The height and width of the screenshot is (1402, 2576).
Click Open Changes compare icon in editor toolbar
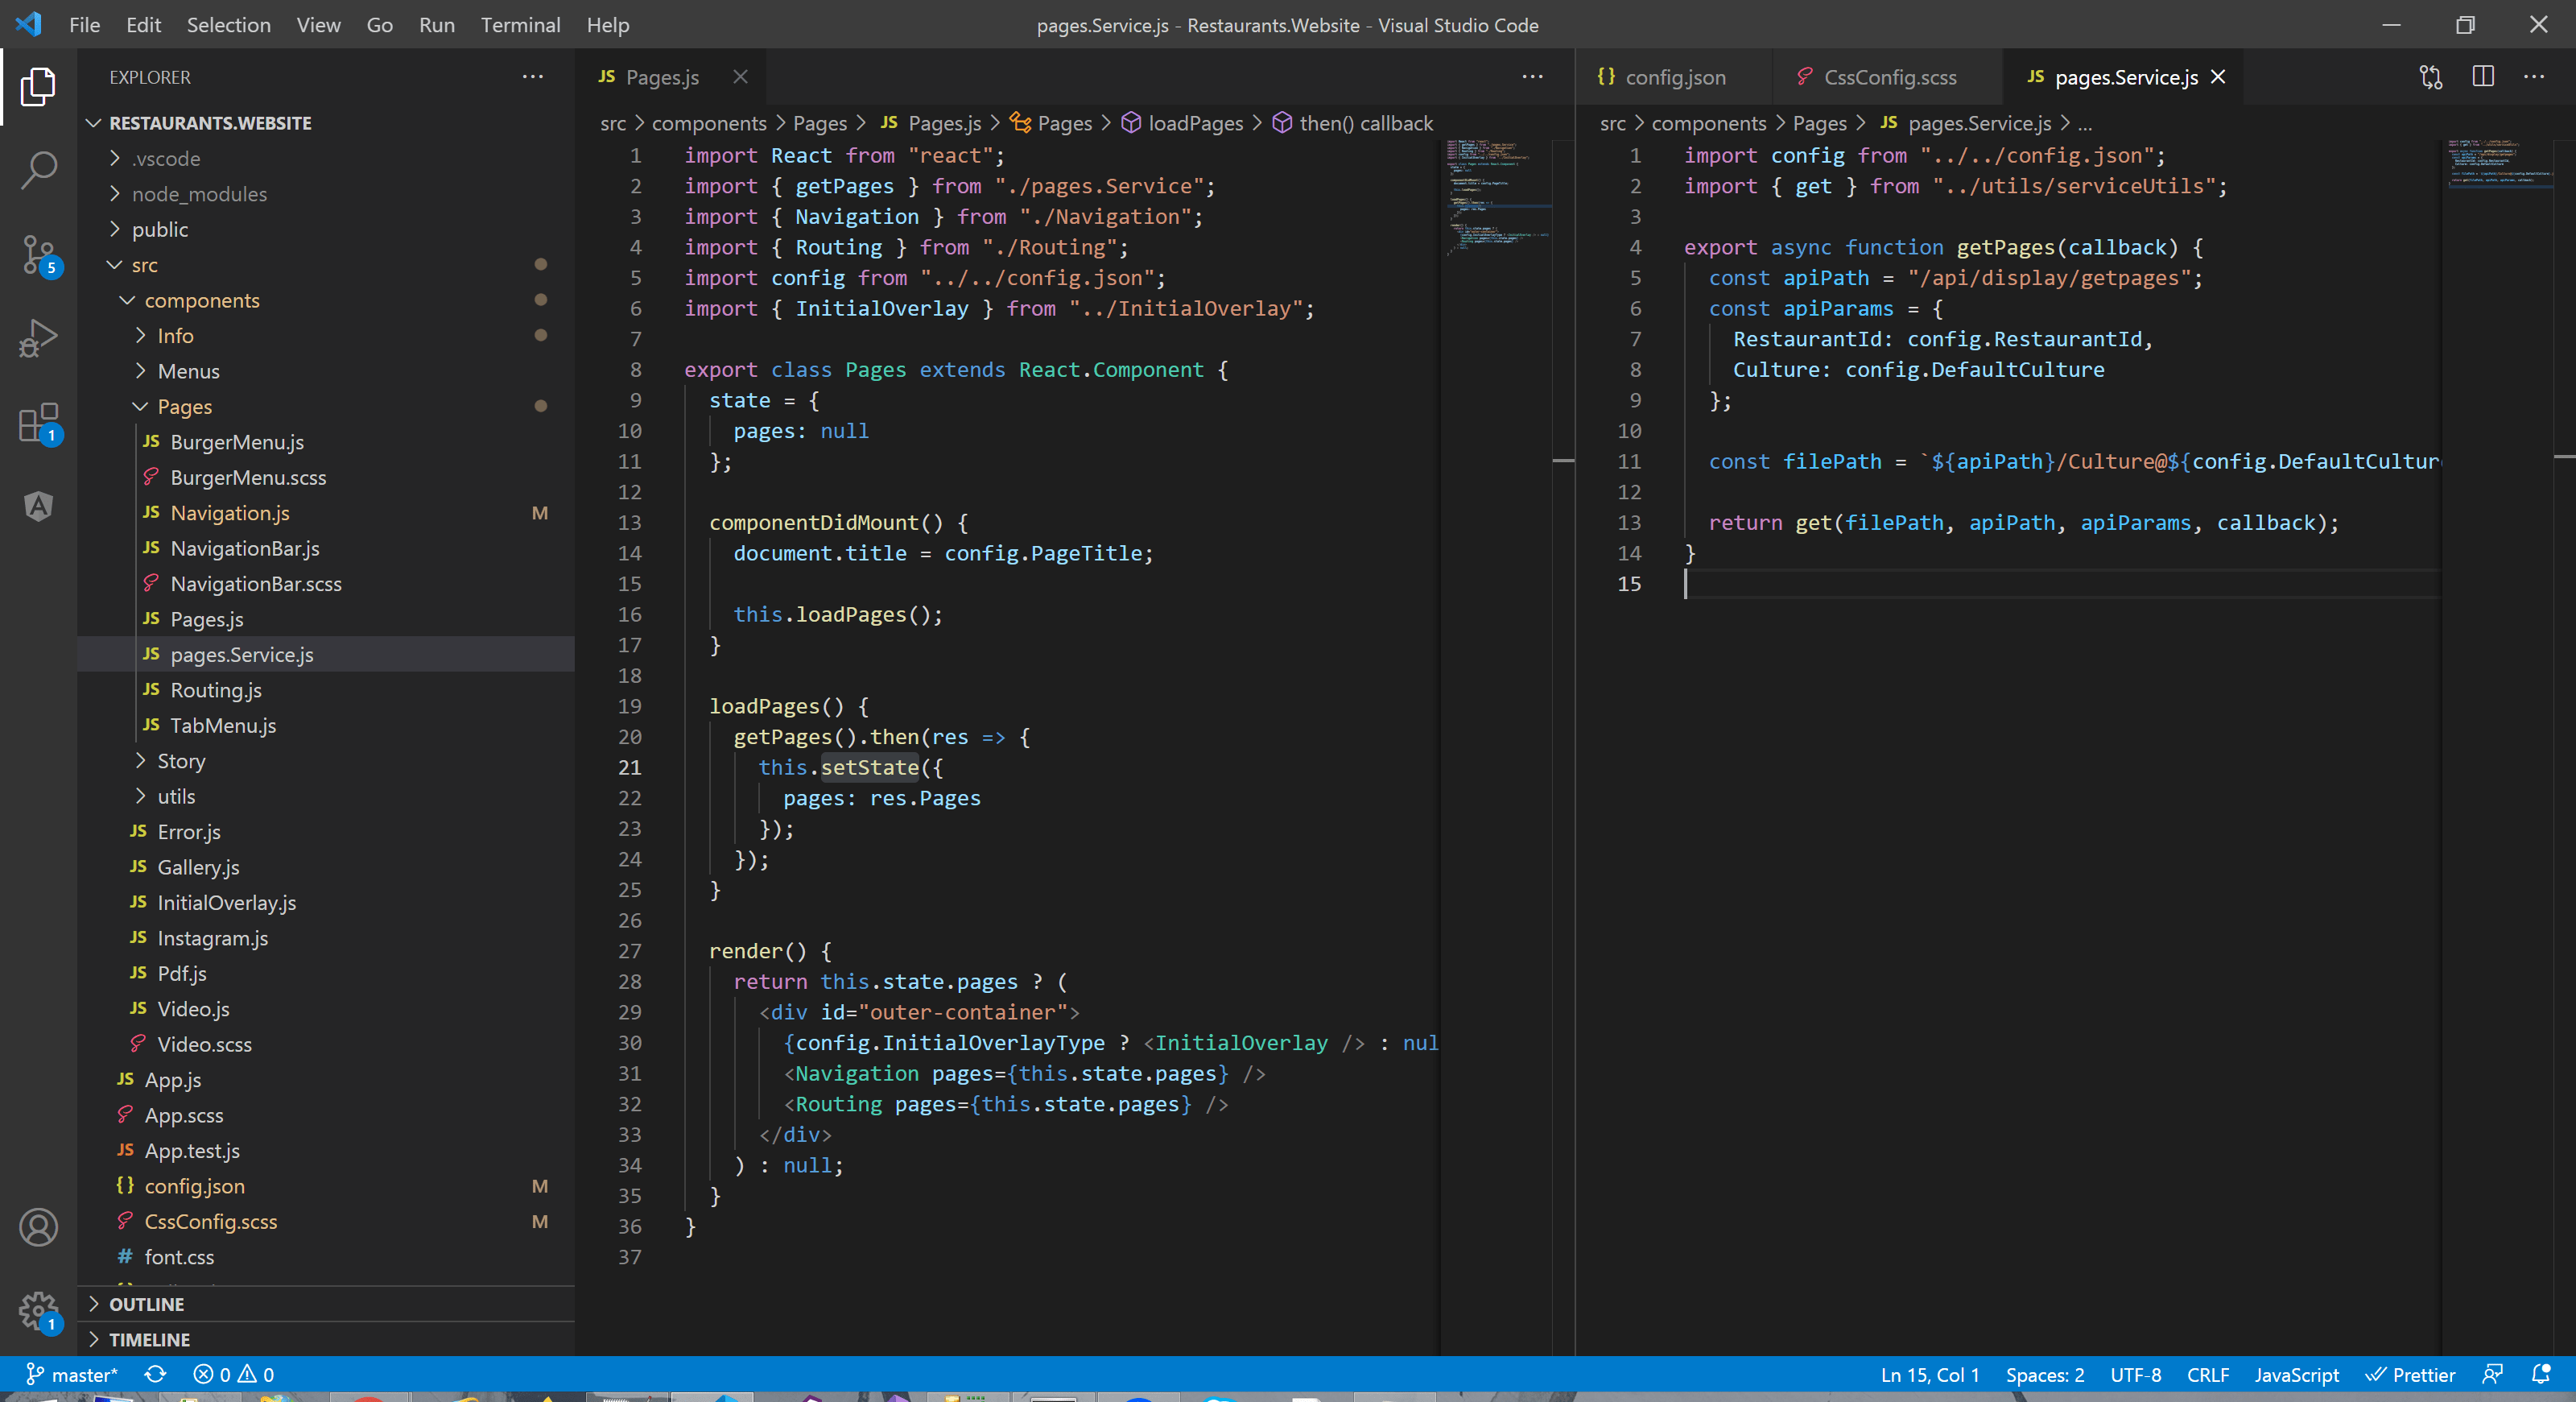click(2431, 77)
